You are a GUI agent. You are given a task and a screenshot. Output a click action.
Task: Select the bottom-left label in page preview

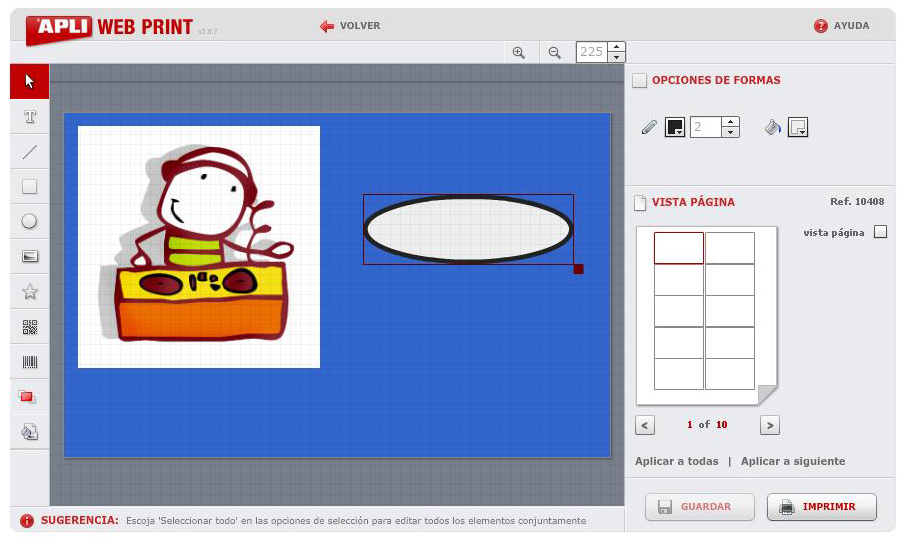pos(678,374)
